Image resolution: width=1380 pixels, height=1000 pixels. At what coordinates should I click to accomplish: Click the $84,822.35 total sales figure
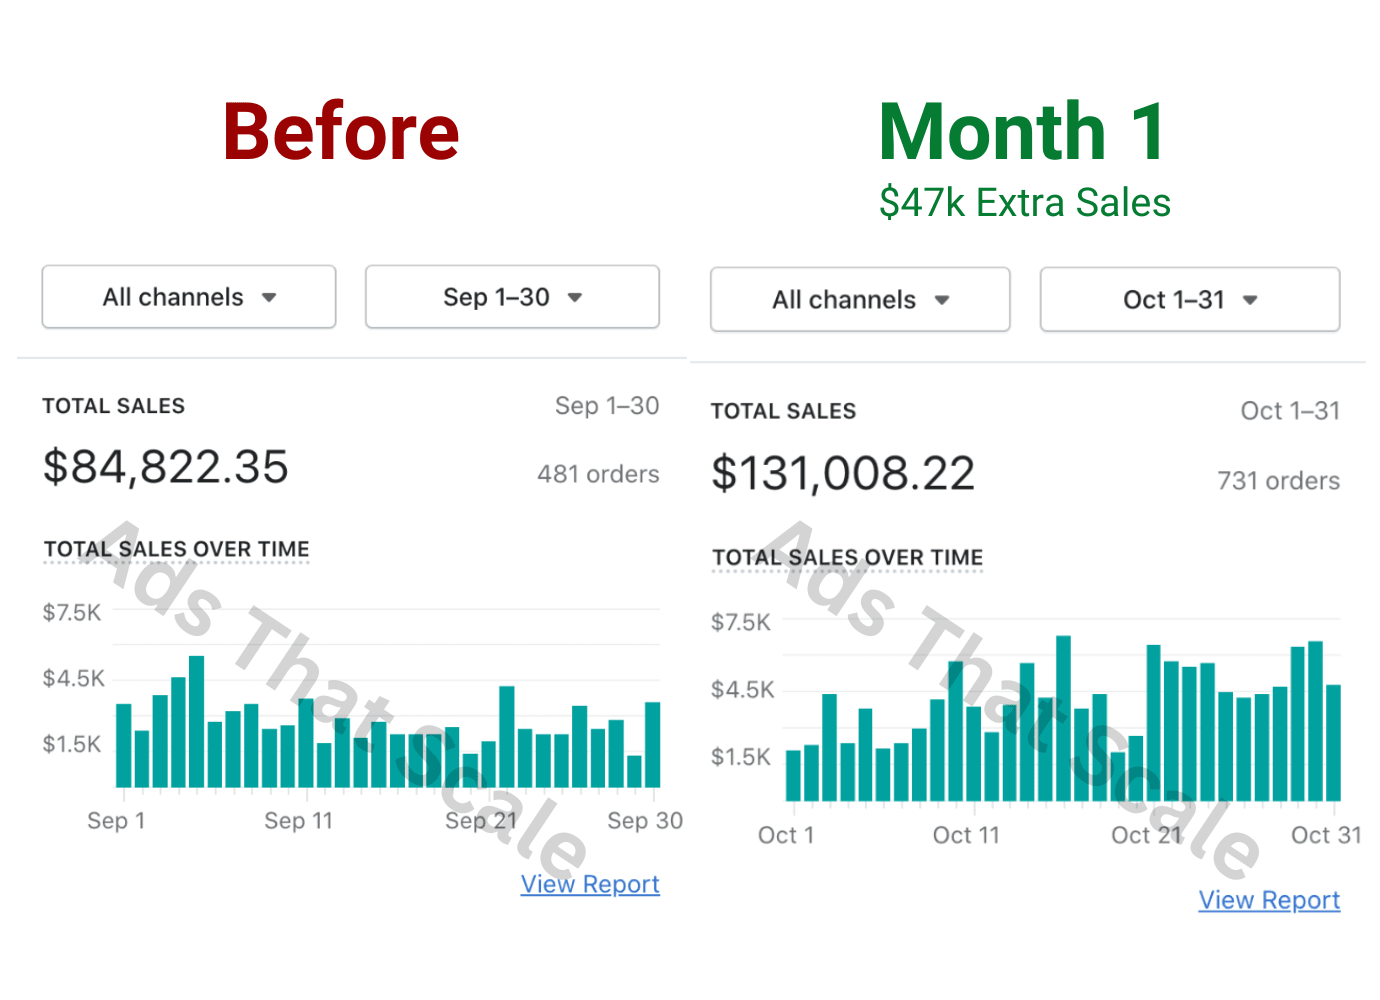coord(166,467)
